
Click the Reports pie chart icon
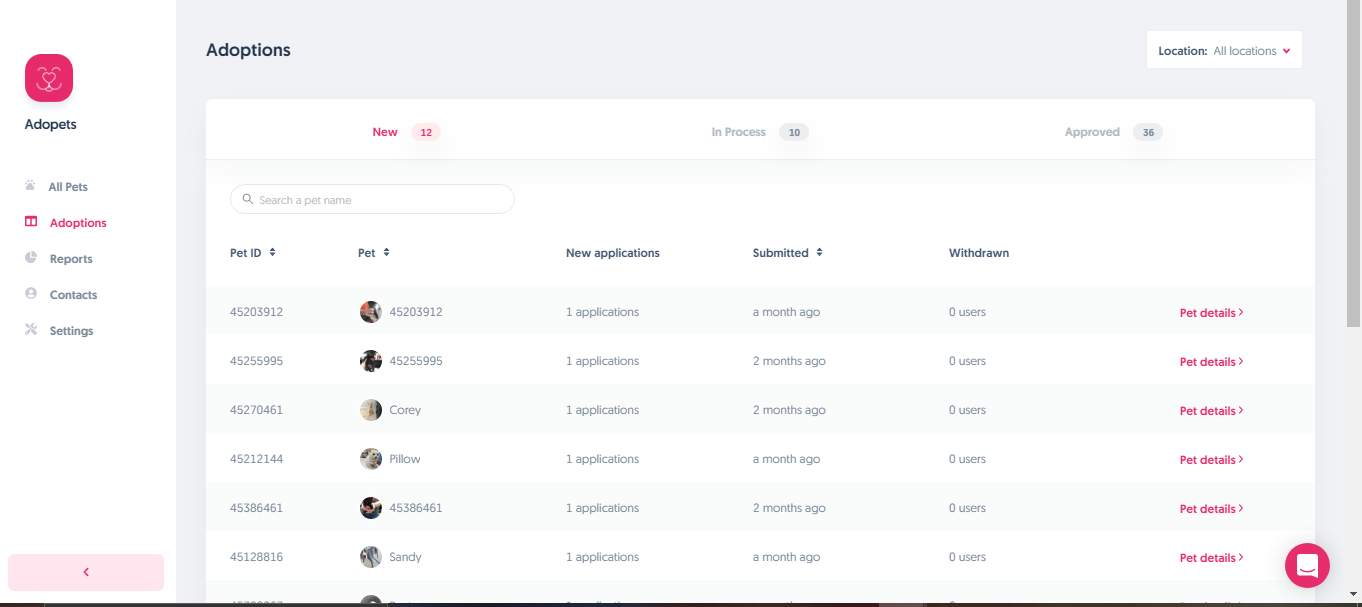click(x=31, y=258)
